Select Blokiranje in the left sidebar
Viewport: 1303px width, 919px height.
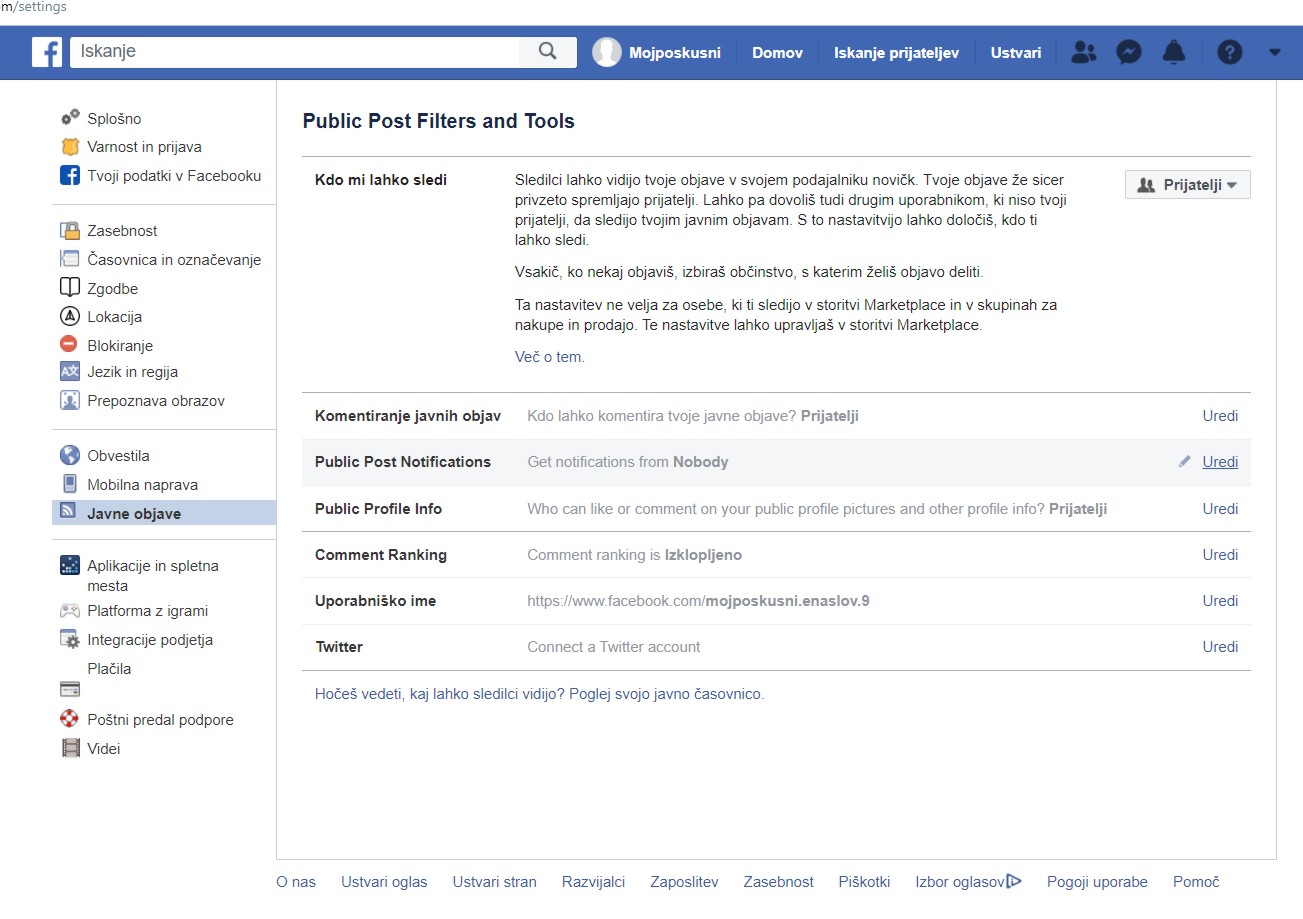click(x=120, y=345)
